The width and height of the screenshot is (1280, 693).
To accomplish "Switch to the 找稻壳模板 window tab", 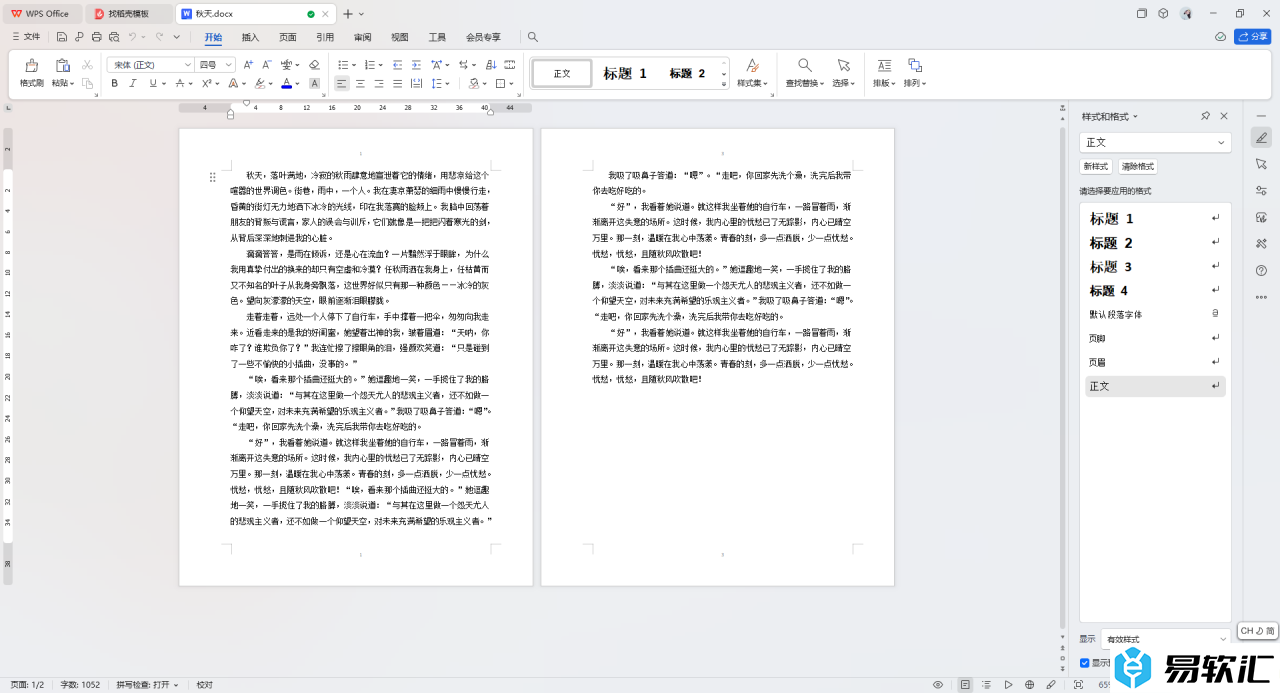I will pos(129,14).
